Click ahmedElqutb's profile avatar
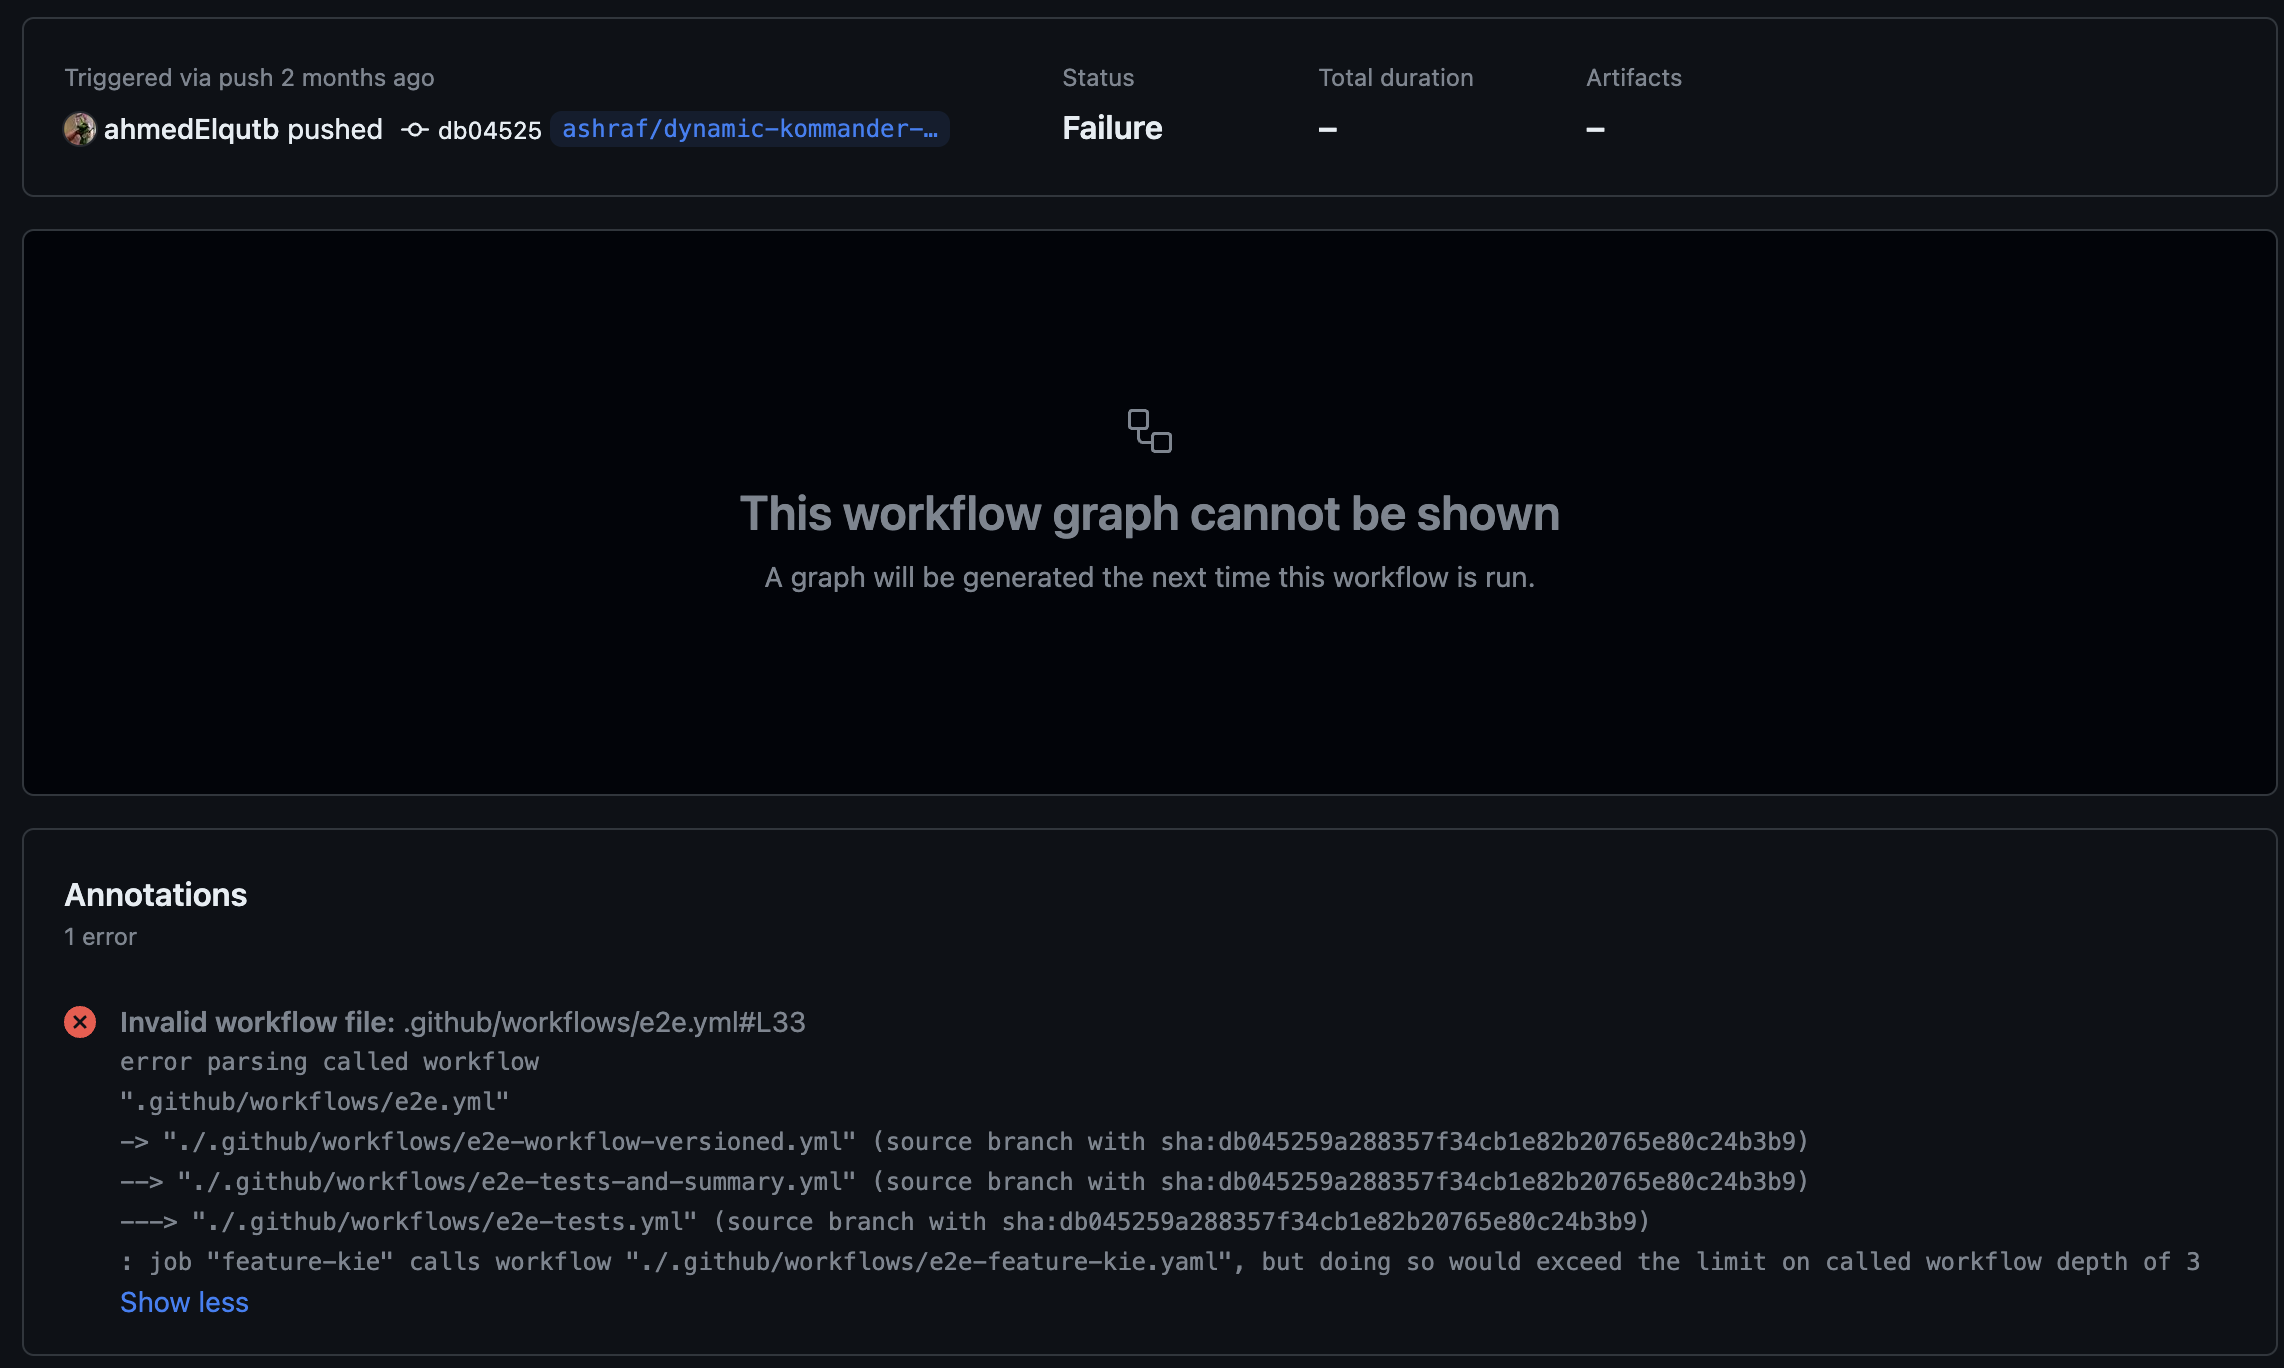The image size is (2284, 1368). [x=79, y=129]
